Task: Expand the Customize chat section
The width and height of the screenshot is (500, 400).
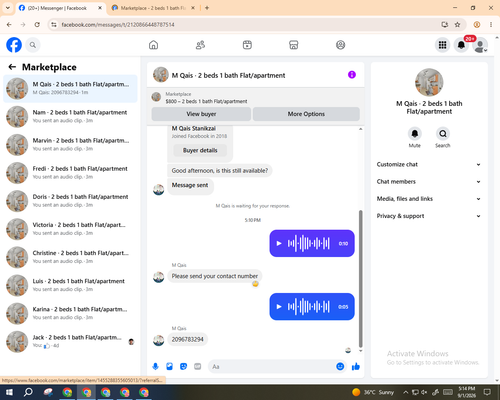Action: (429, 164)
